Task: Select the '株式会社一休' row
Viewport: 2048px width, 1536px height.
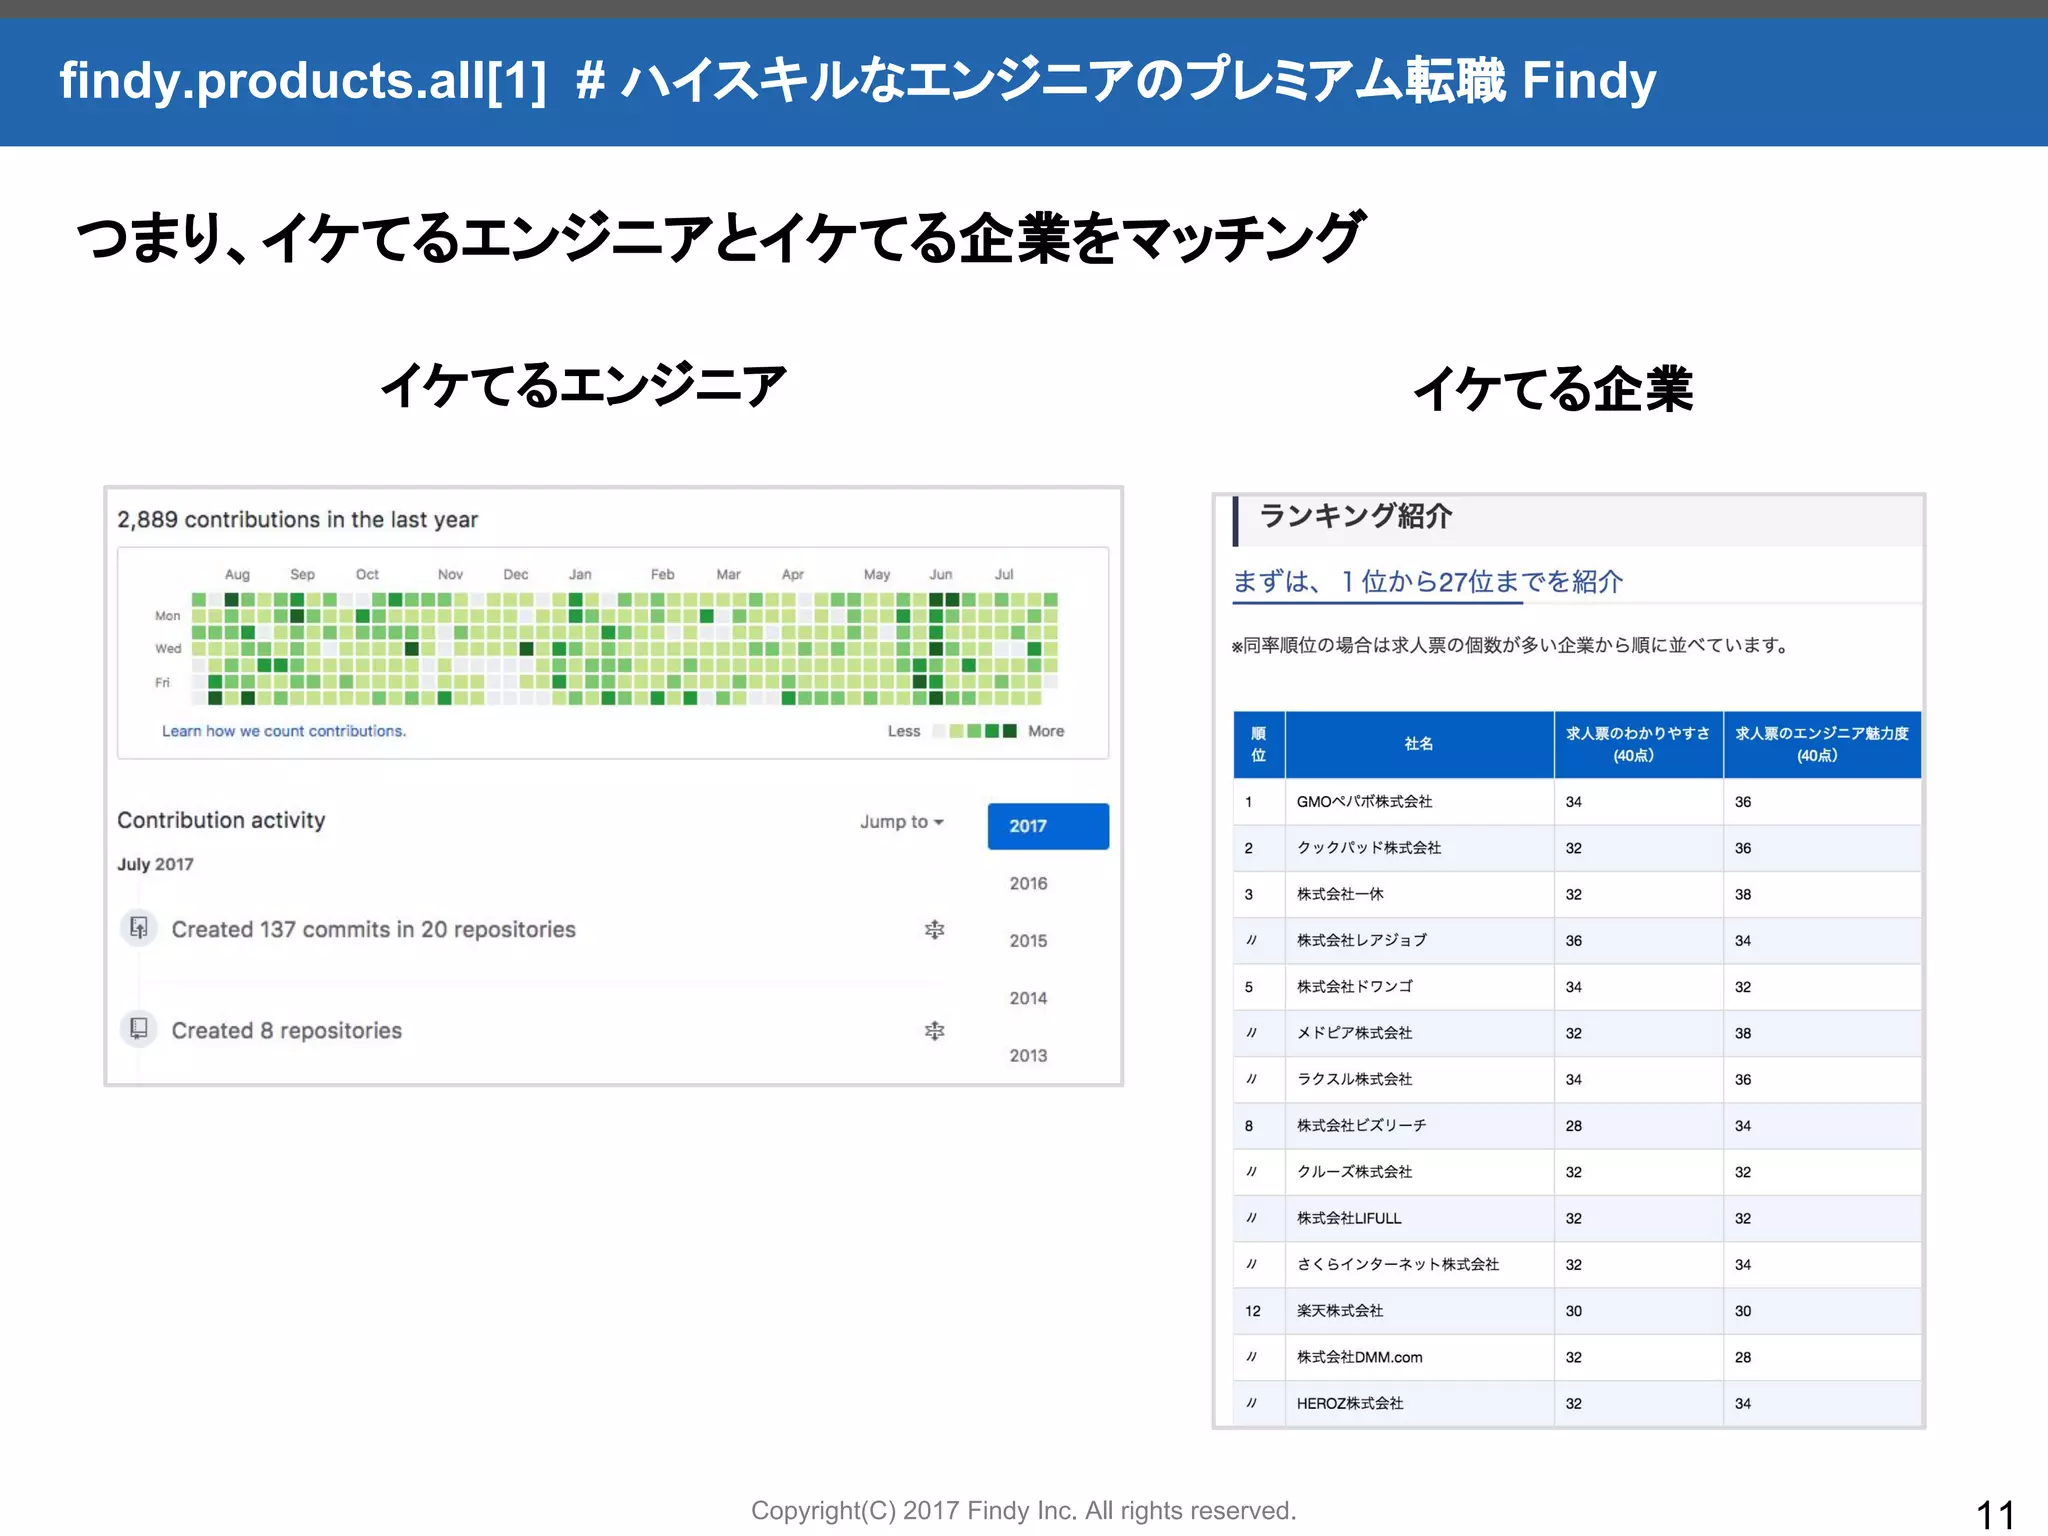Action: pos(1577,894)
